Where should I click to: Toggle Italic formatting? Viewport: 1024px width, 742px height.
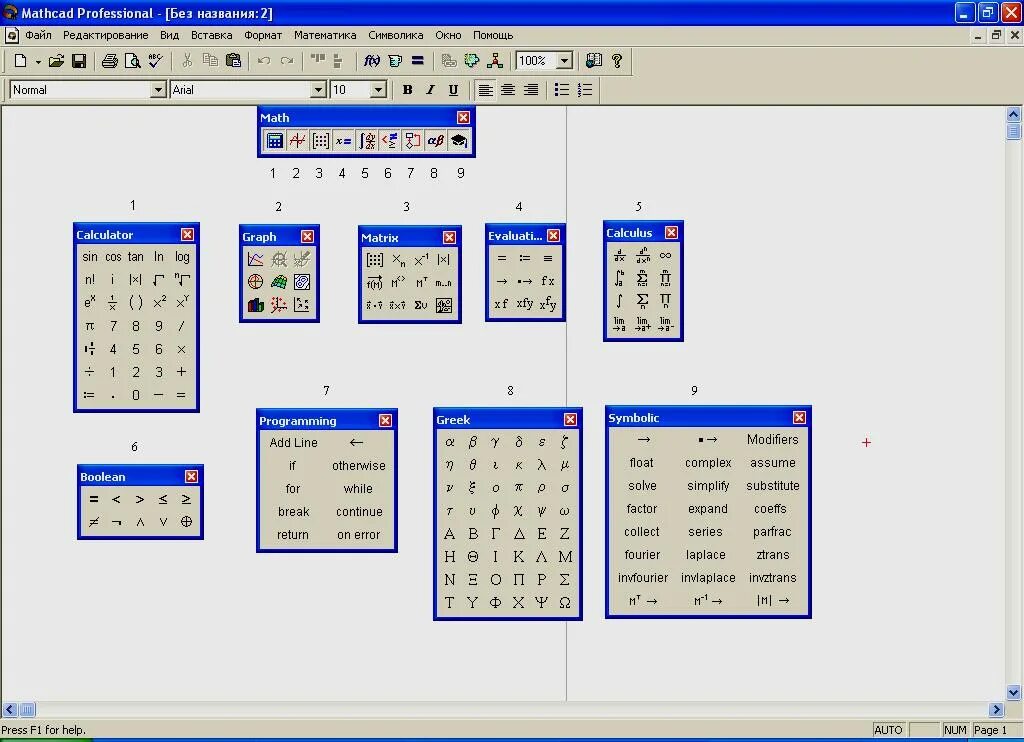[430, 89]
